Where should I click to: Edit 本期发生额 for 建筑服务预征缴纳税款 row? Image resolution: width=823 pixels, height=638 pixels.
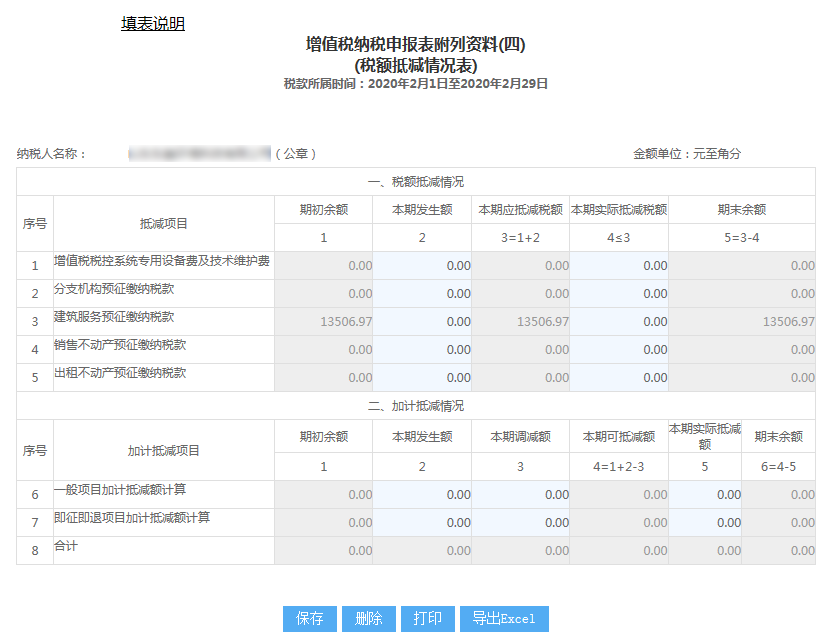coord(422,322)
